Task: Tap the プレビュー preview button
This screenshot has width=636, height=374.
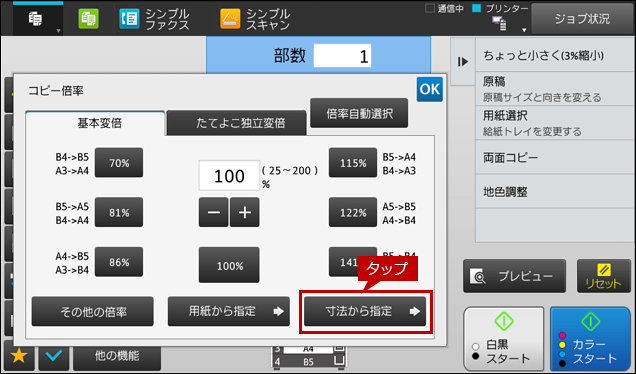Action: (514, 276)
